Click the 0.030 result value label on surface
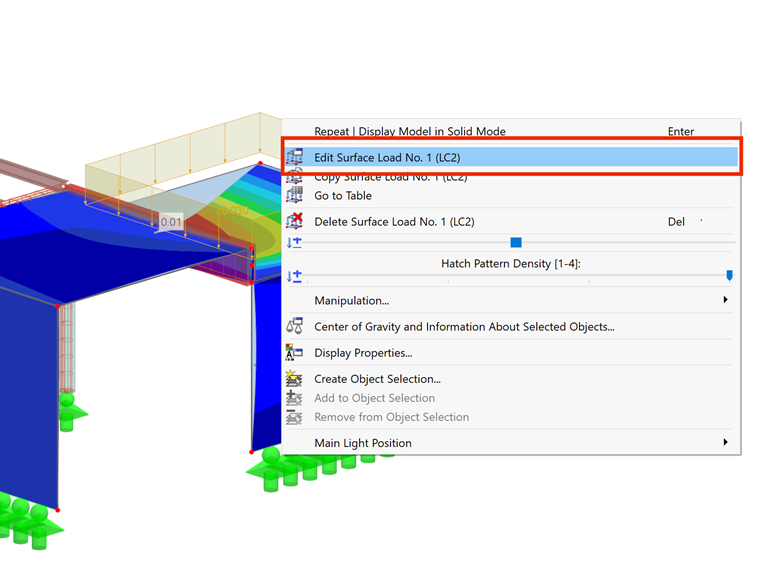The height and width of the screenshot is (570, 760). (x=235, y=210)
